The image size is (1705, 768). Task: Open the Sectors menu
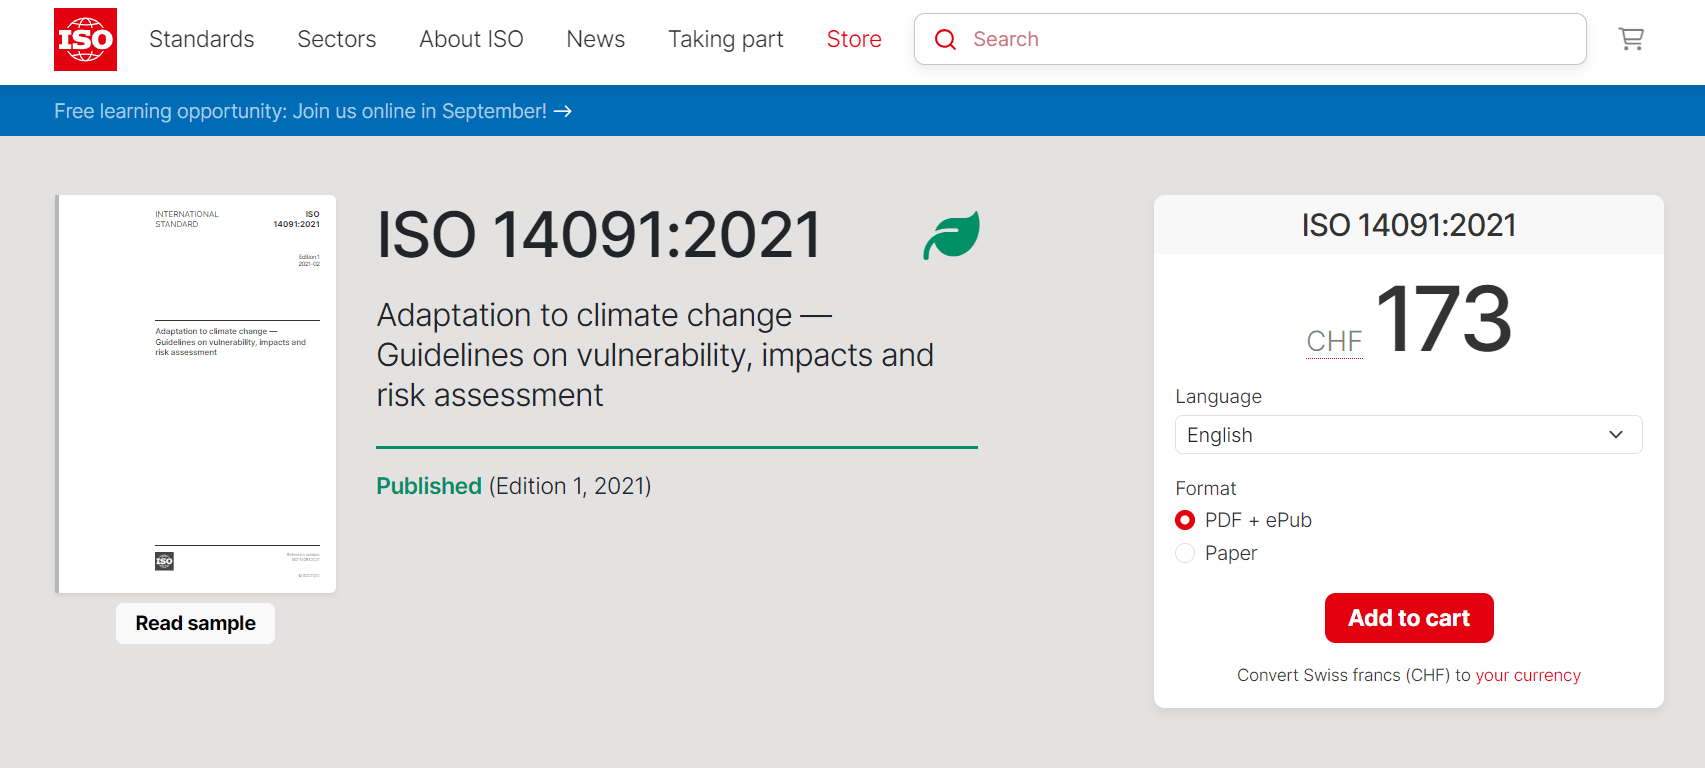[x=337, y=39]
